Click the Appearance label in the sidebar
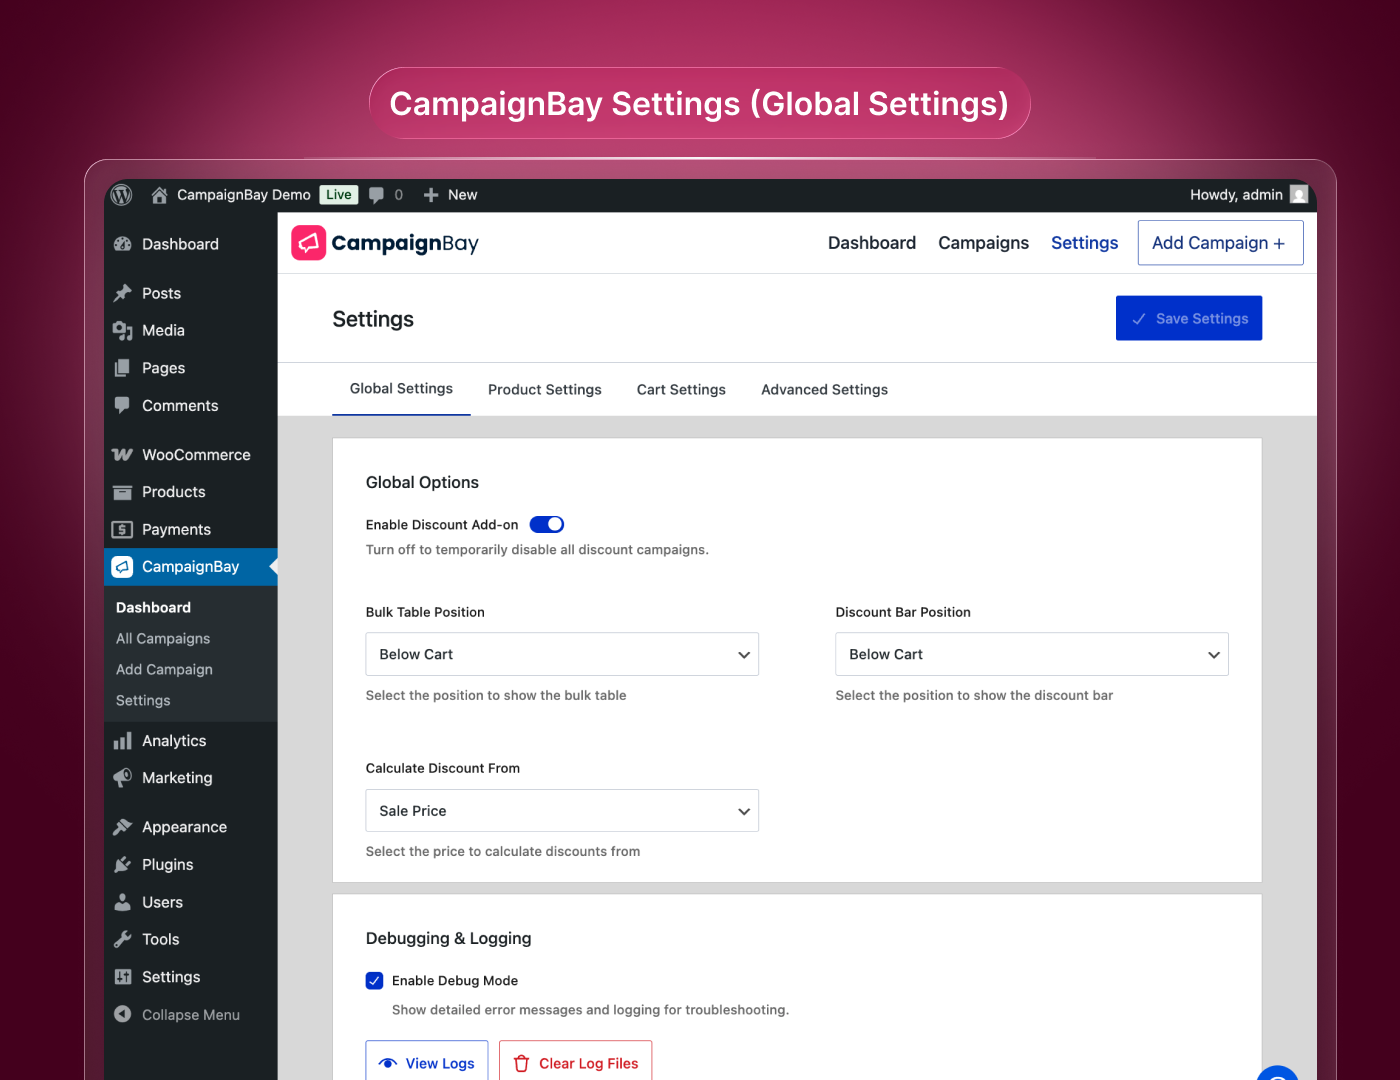 [x=184, y=828]
